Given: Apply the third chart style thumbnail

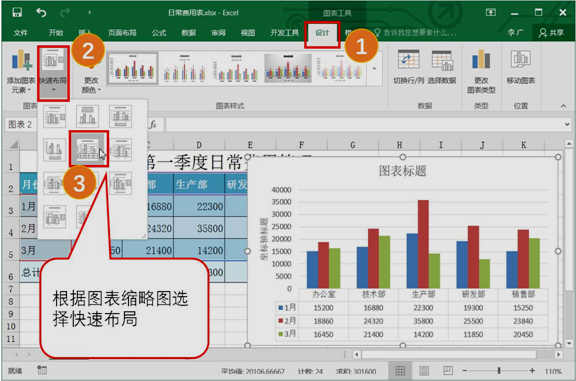Looking at the screenshot, I should [x=236, y=68].
